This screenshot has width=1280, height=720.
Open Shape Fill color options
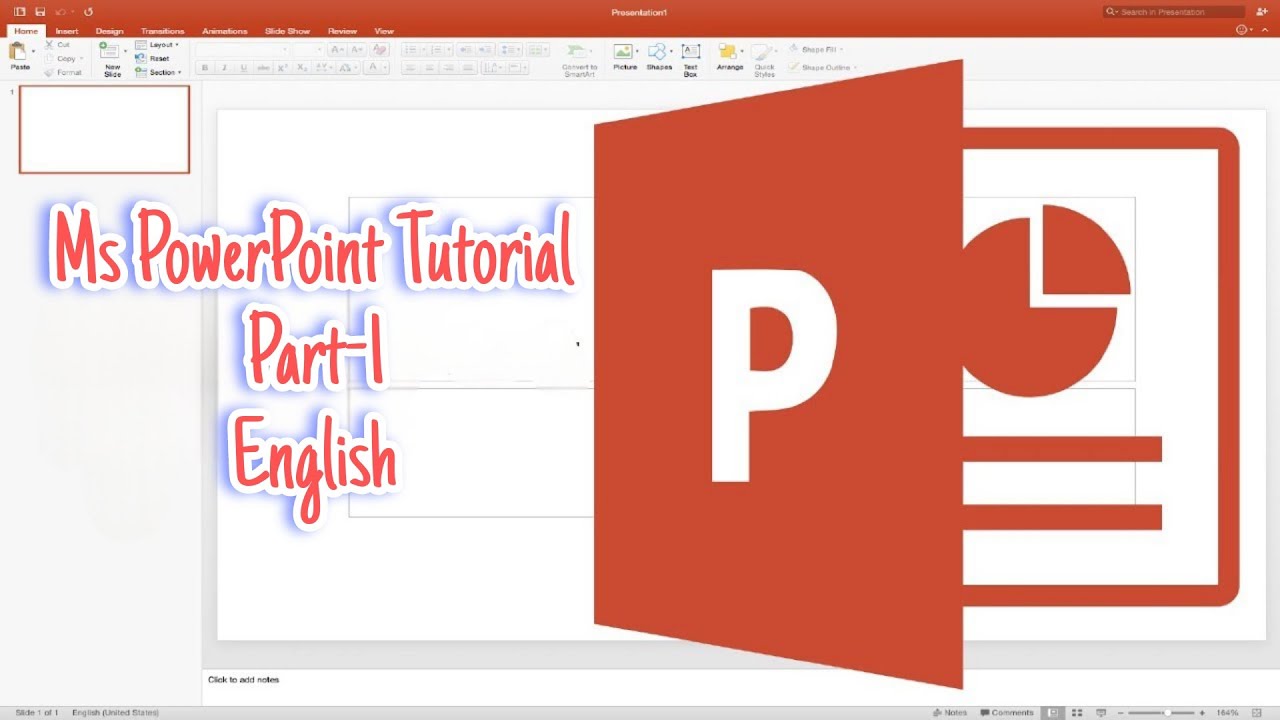coord(816,49)
